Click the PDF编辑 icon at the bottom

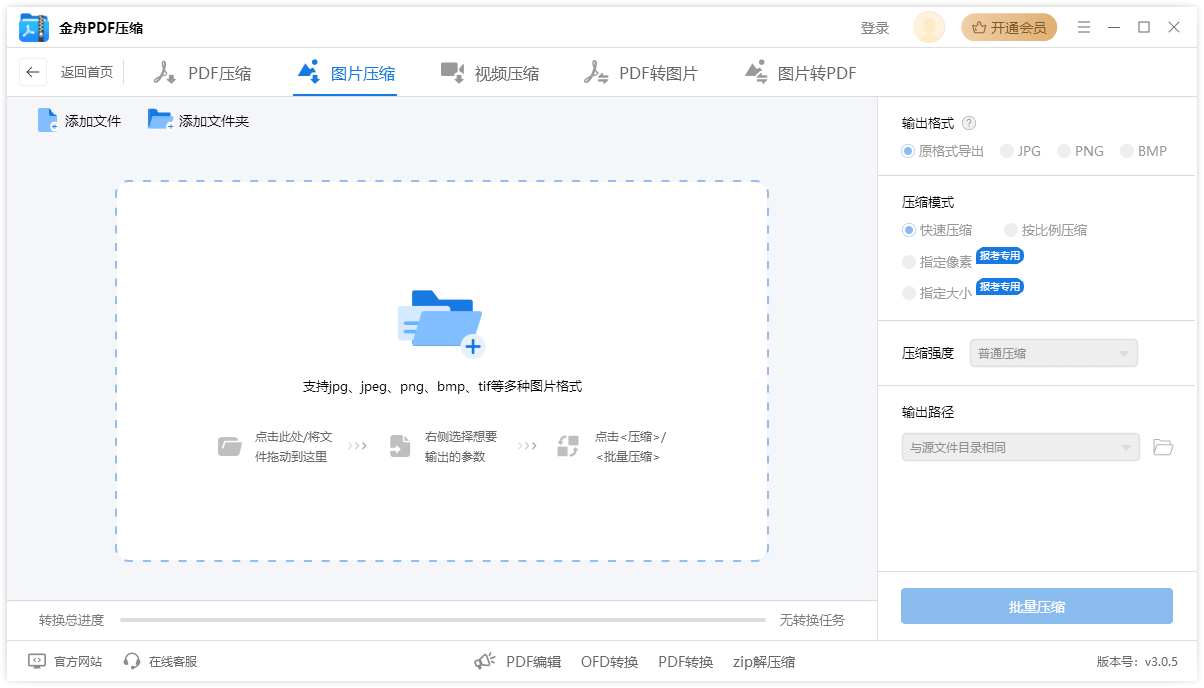click(484, 661)
